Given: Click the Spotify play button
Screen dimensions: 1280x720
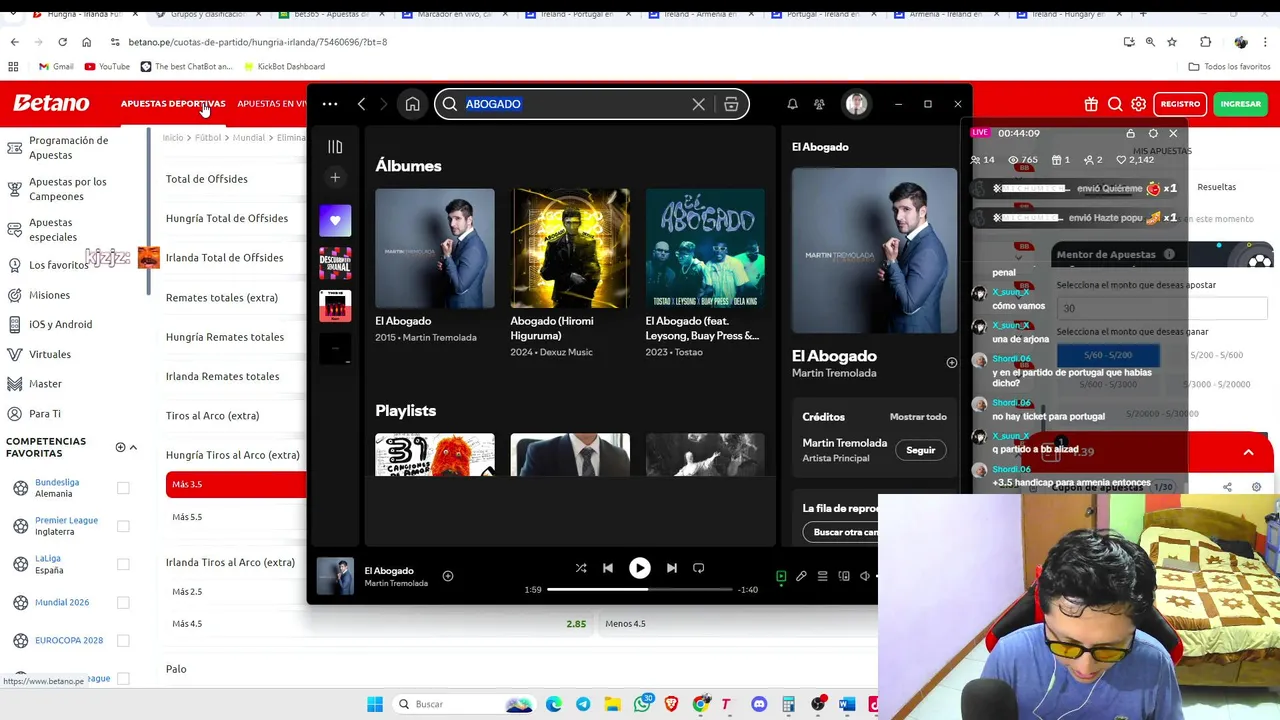Looking at the screenshot, I should [x=639, y=568].
